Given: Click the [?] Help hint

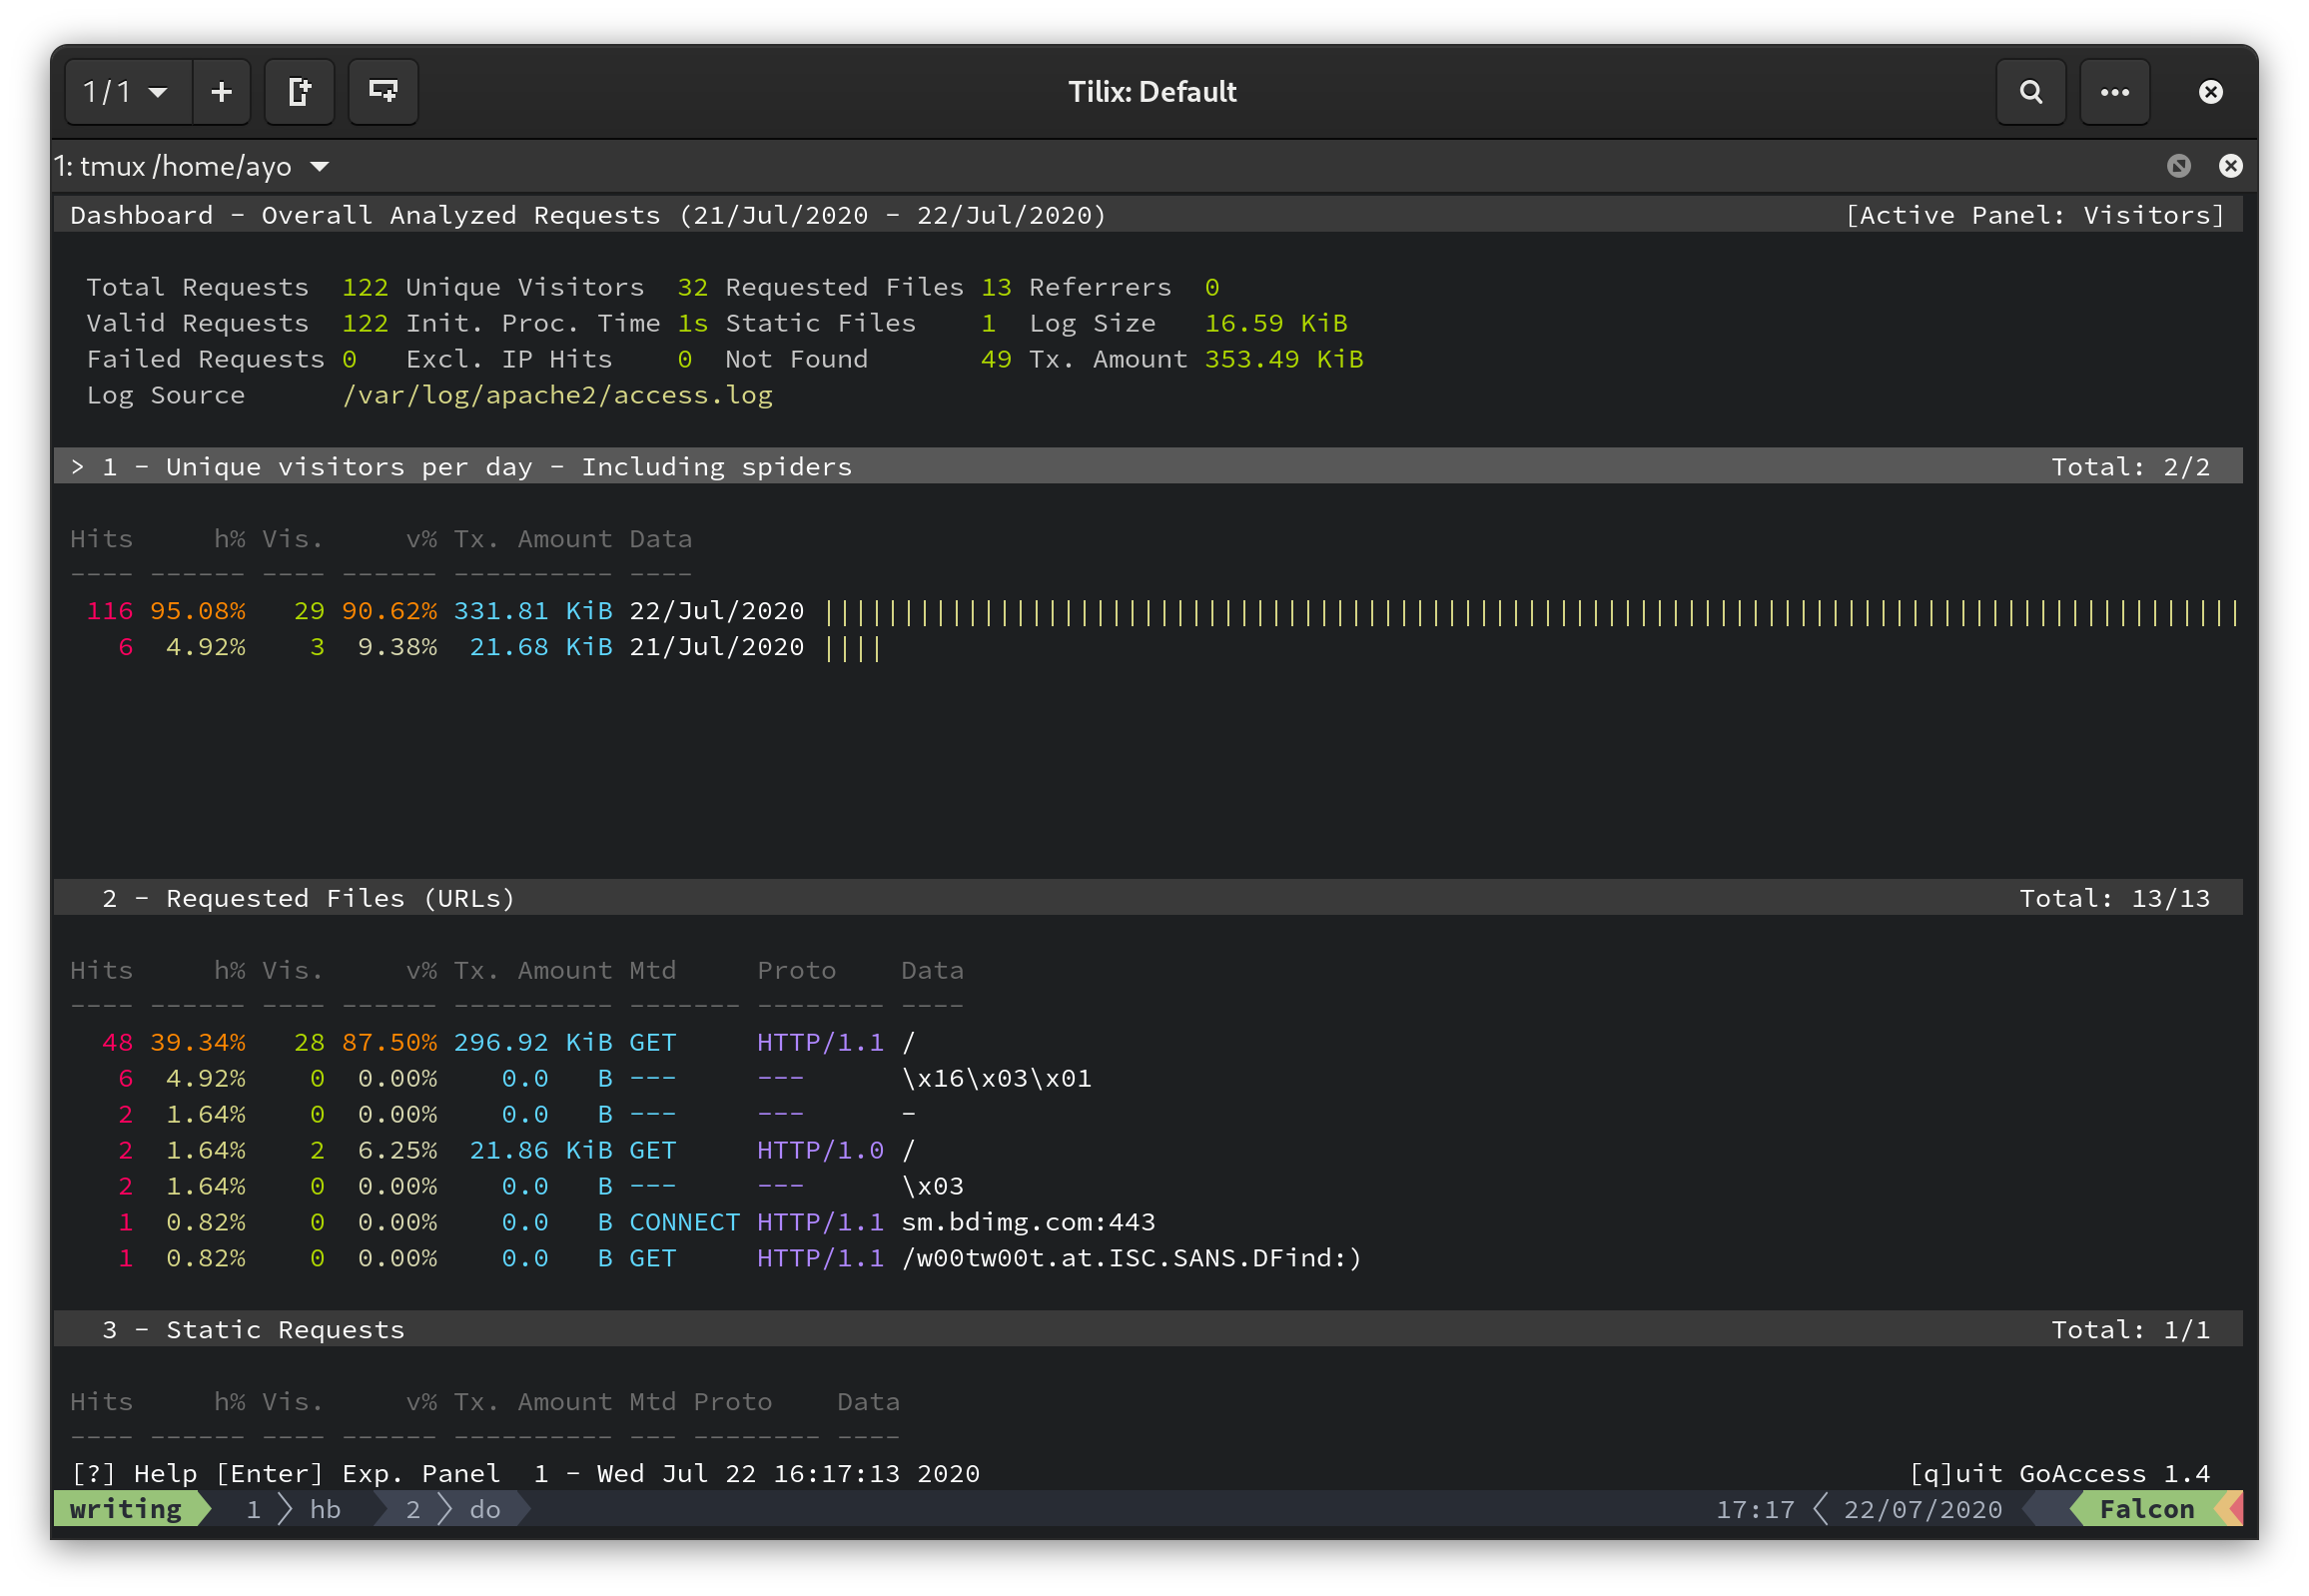Looking at the screenshot, I should [x=134, y=1473].
